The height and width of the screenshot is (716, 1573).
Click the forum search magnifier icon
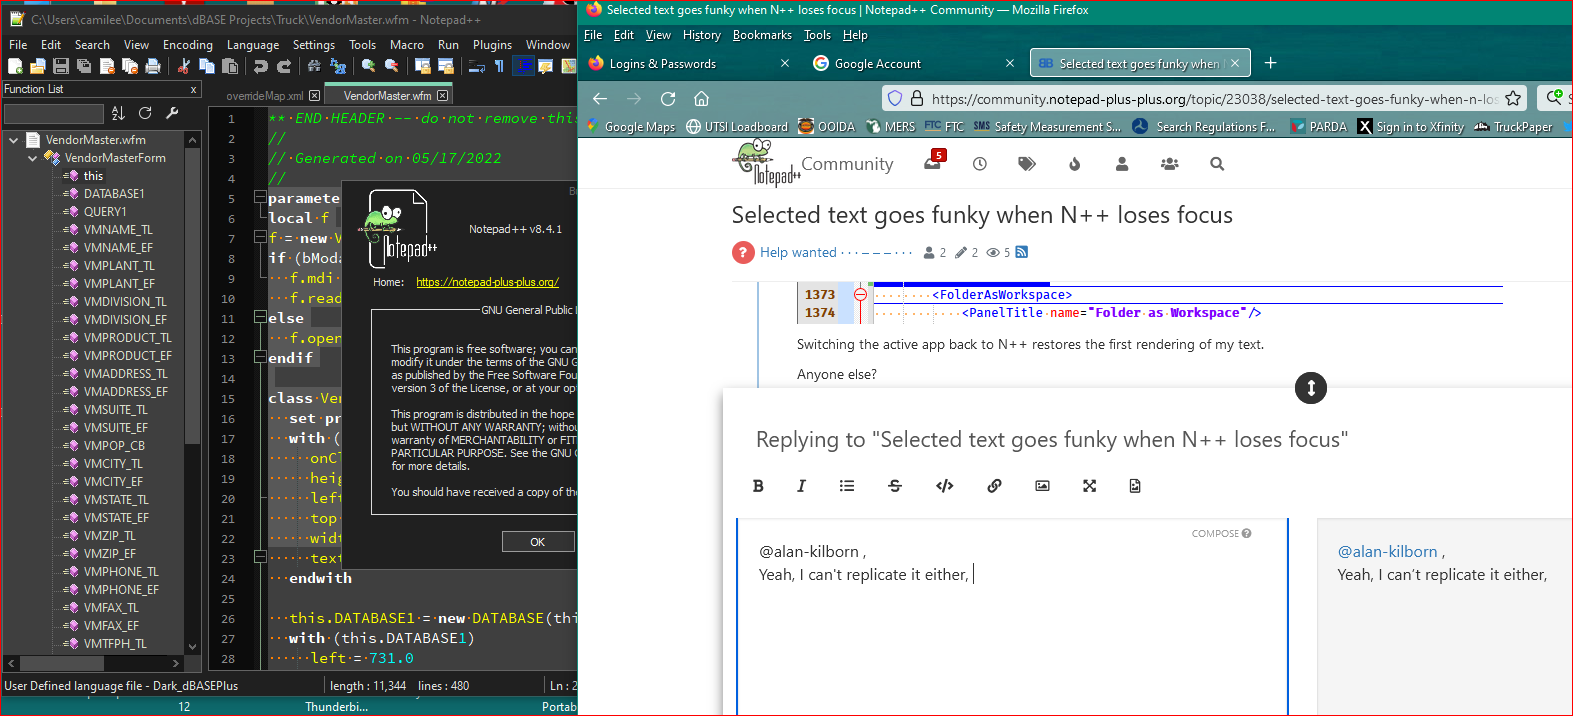point(1217,164)
